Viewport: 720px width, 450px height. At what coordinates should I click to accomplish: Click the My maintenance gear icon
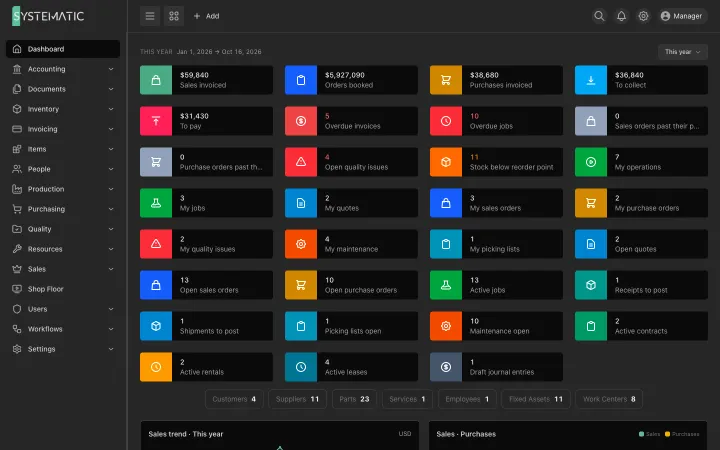(x=301, y=244)
